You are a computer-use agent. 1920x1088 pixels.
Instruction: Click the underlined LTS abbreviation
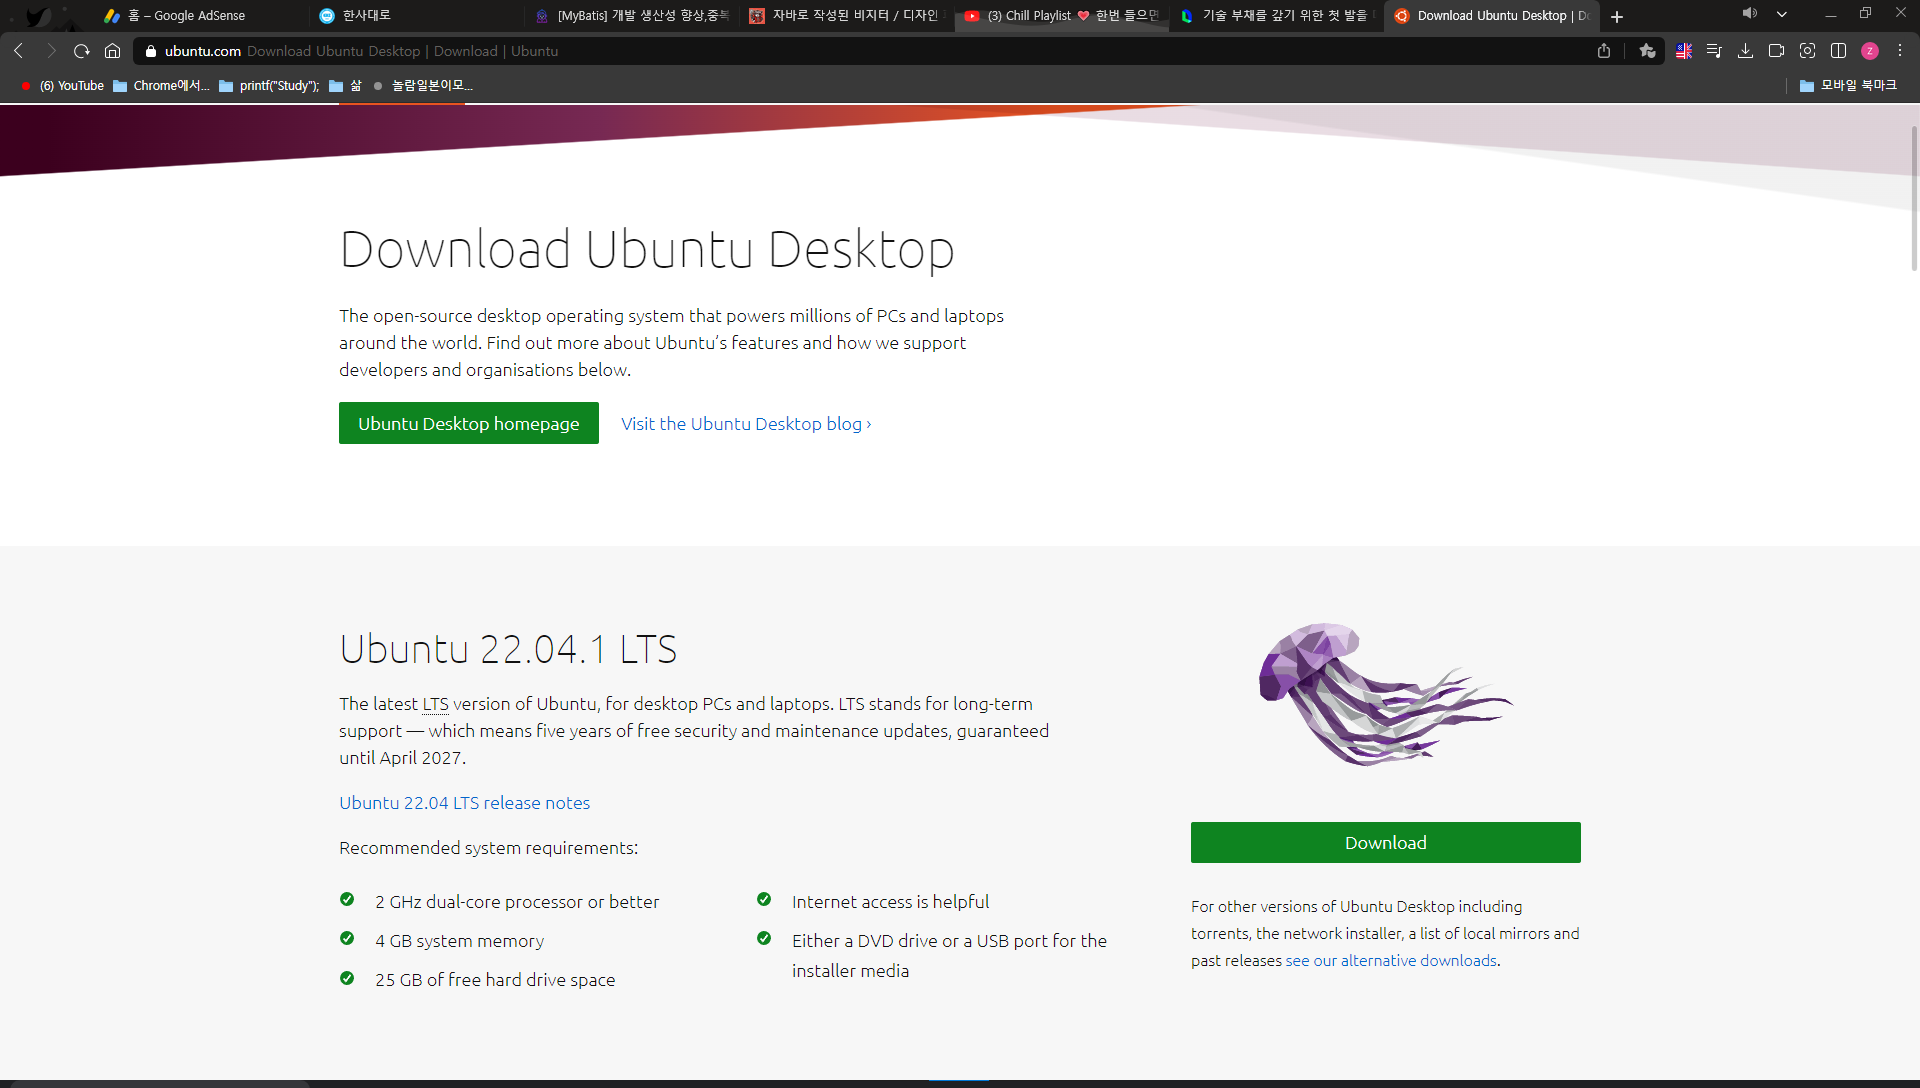pos(435,704)
